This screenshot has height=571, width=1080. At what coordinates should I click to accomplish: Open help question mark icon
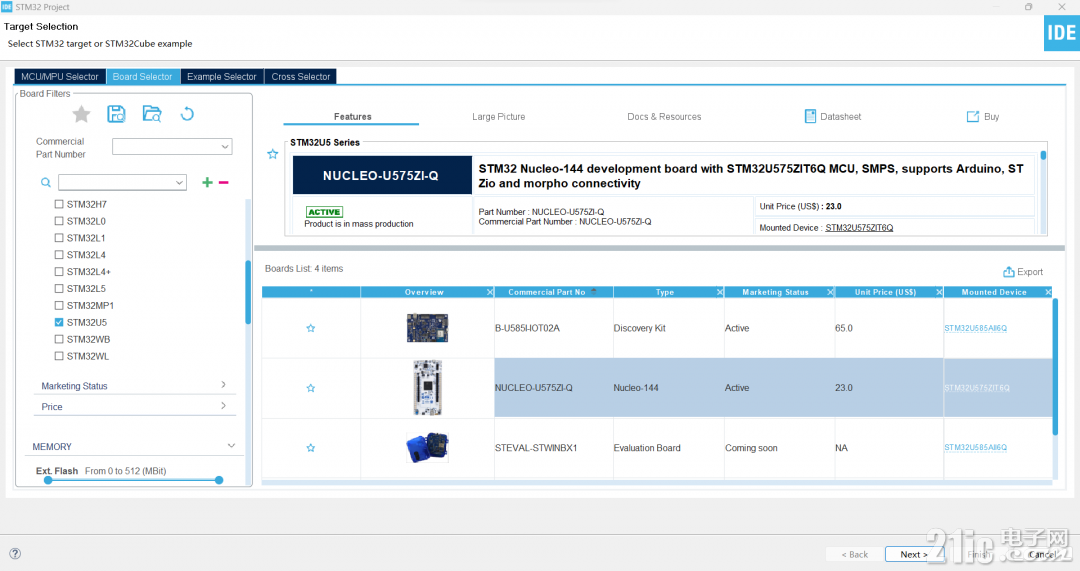click(15, 554)
